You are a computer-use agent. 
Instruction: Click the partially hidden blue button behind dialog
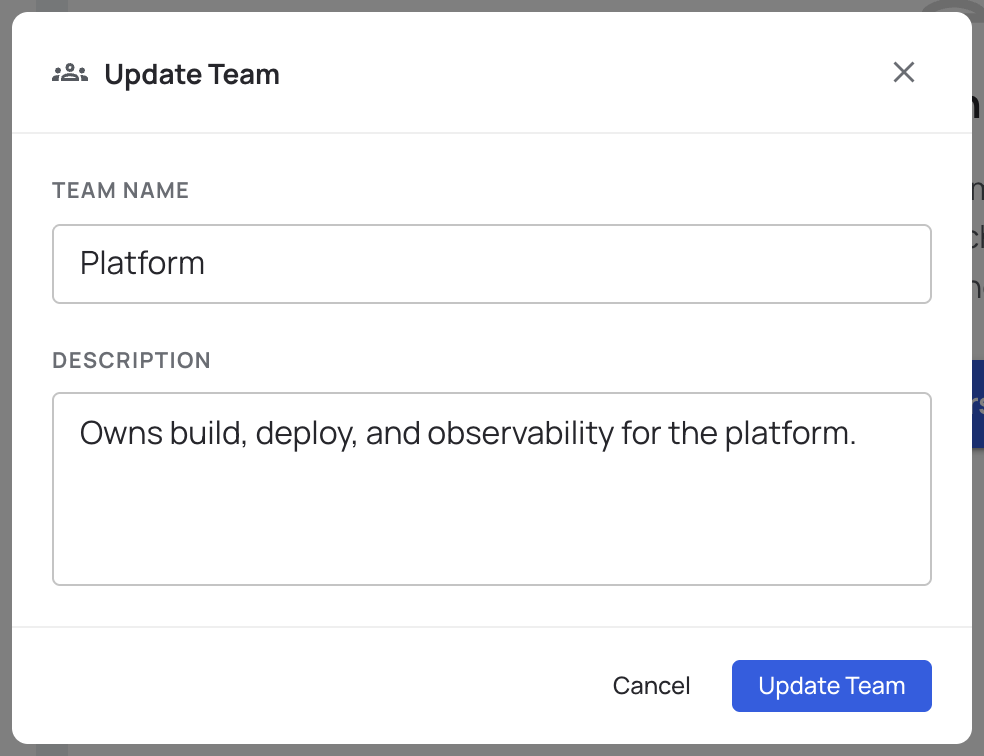click(x=978, y=403)
